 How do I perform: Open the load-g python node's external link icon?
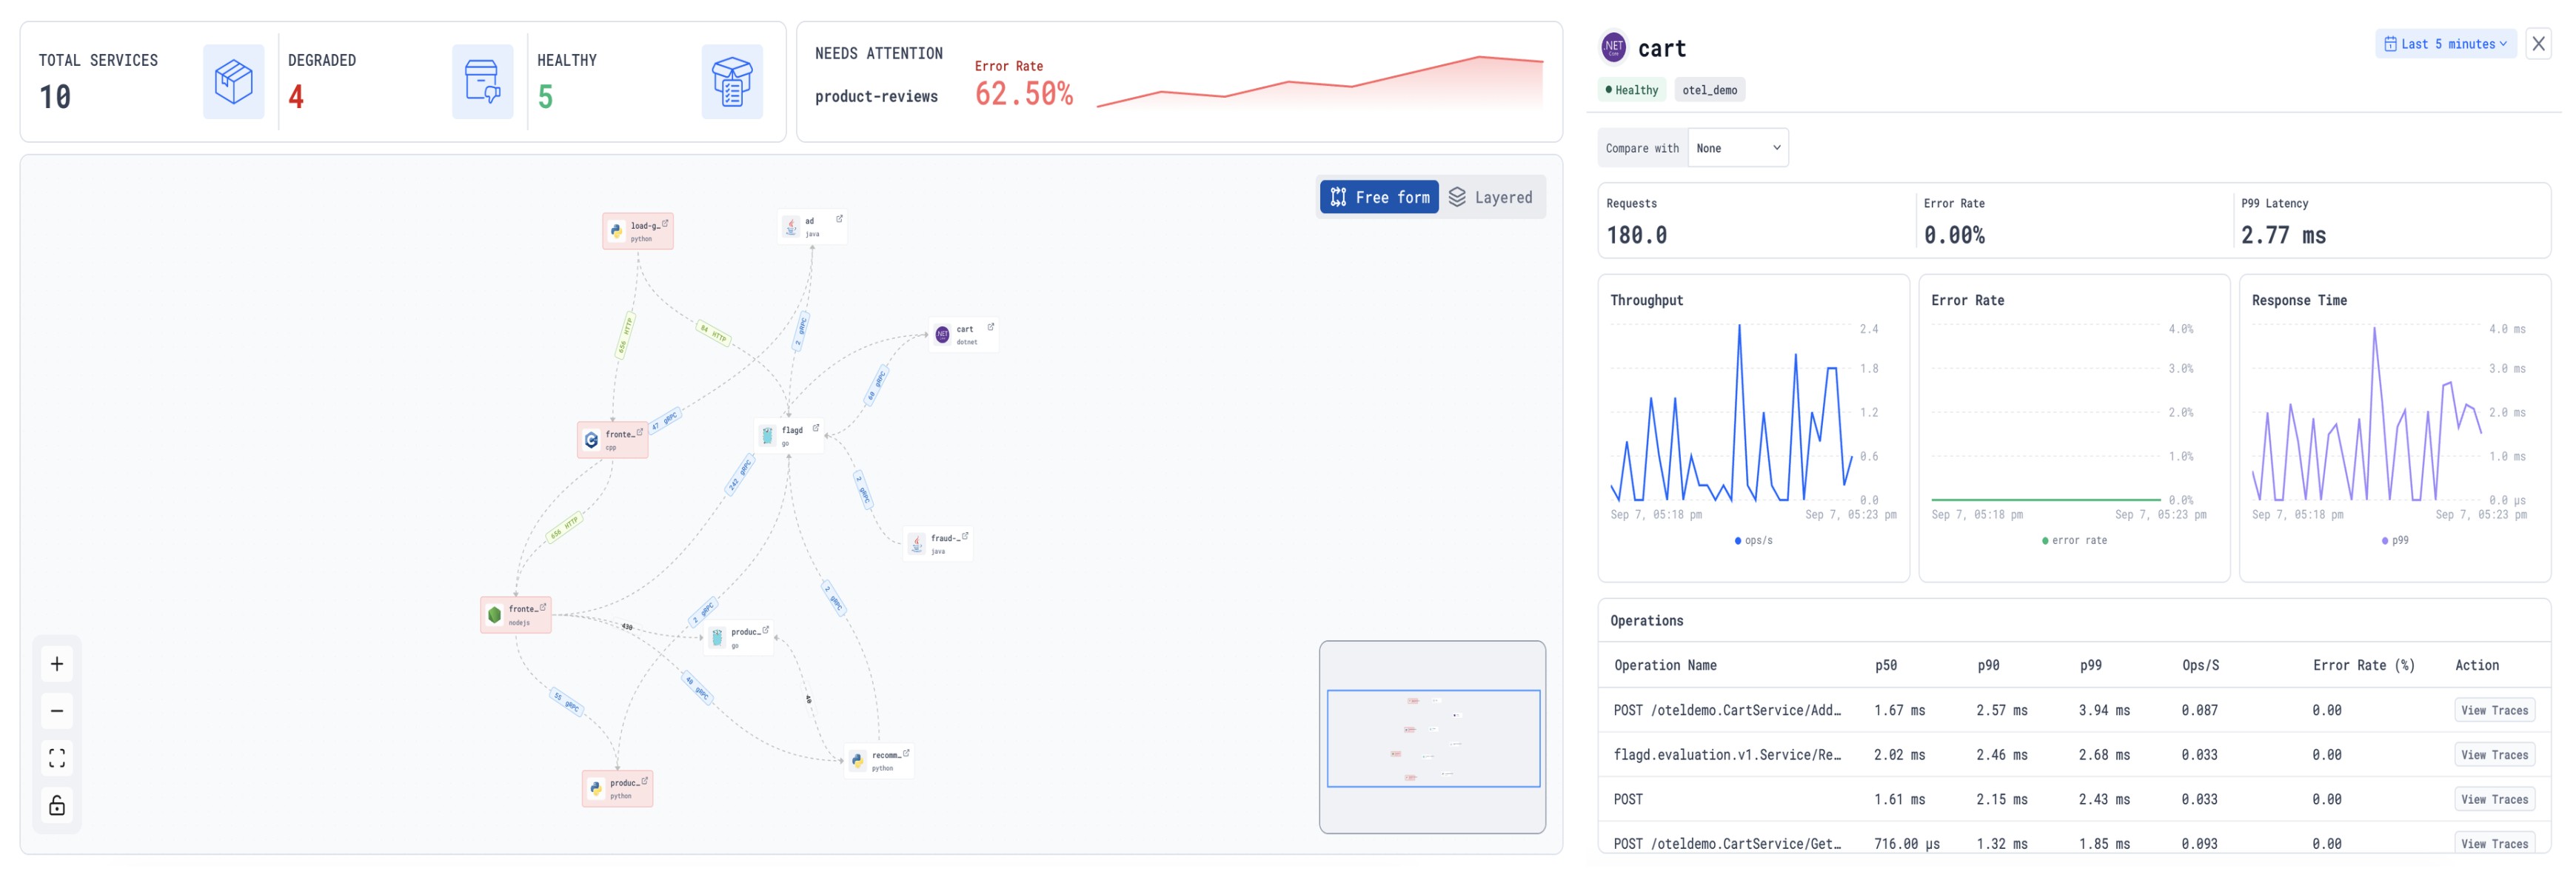[665, 224]
